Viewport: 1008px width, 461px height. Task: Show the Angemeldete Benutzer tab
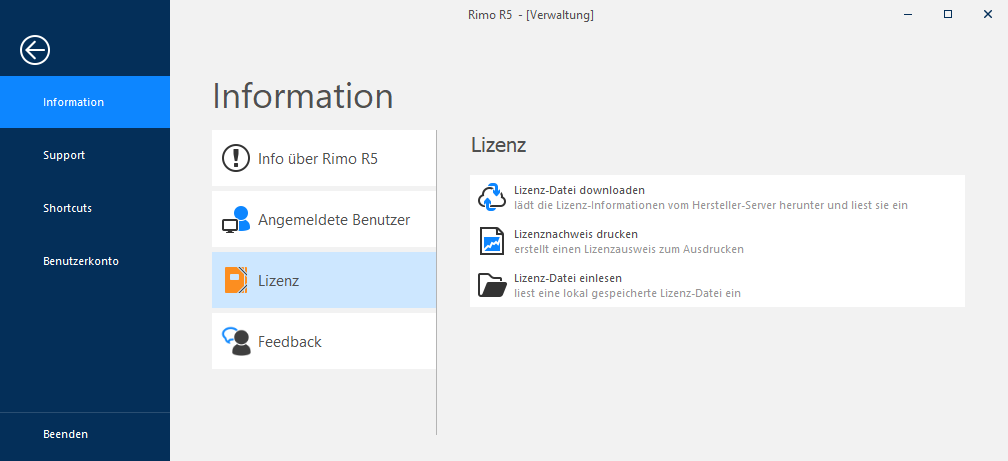click(x=324, y=219)
